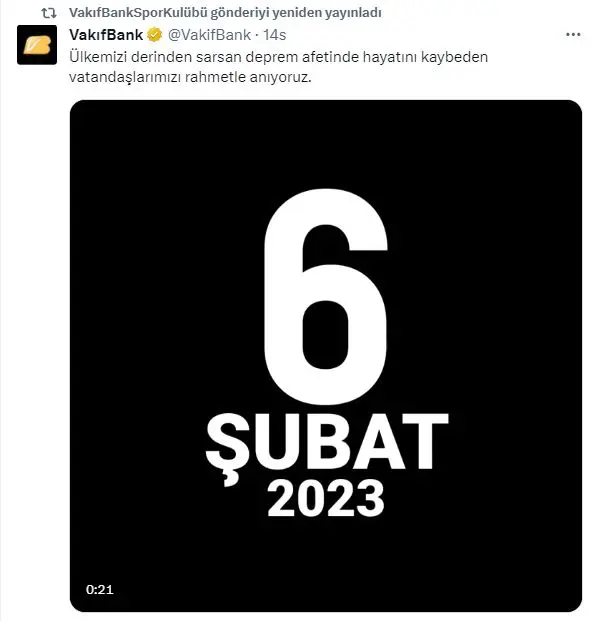Open VakıfBankSporKulübü from the repost notice
The image size is (599, 621).
coord(137,13)
